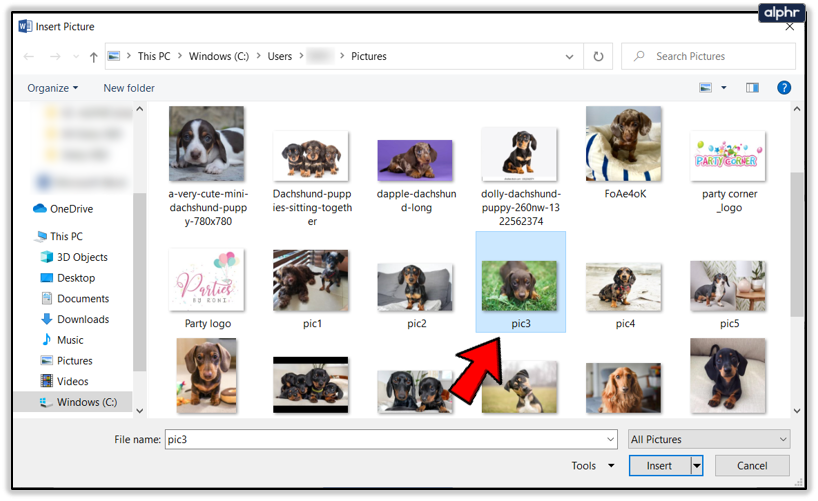Open the Videos folder in sidebar

click(64, 381)
